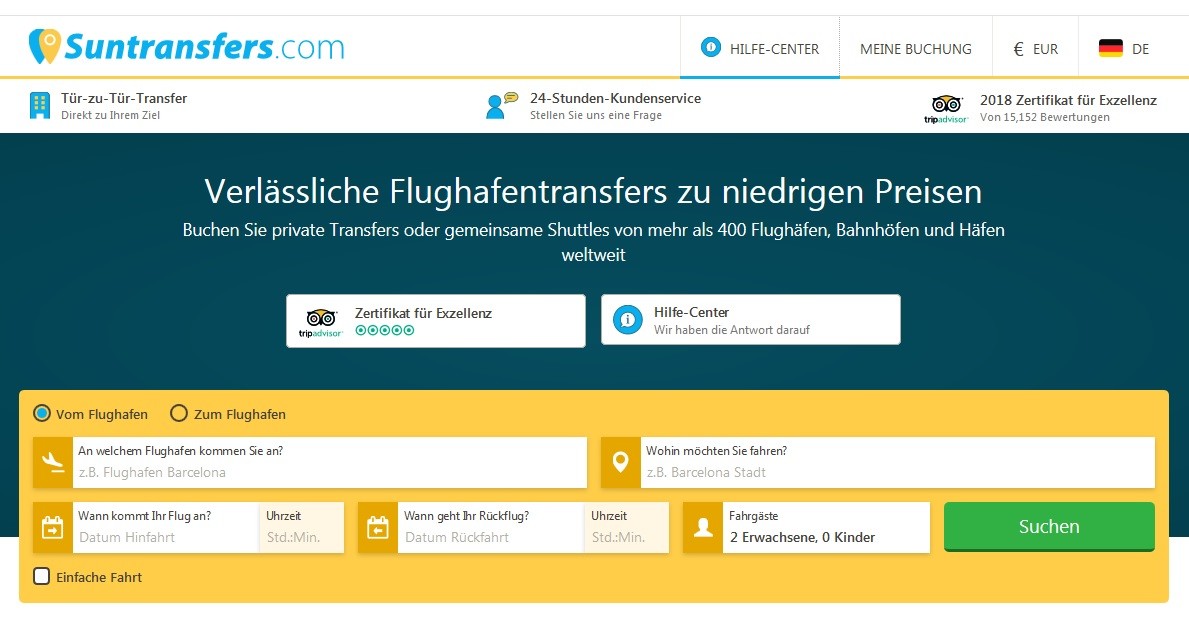Click the 24-Stunden-Kundenservice person icon
1189x618 pixels.
[500, 105]
